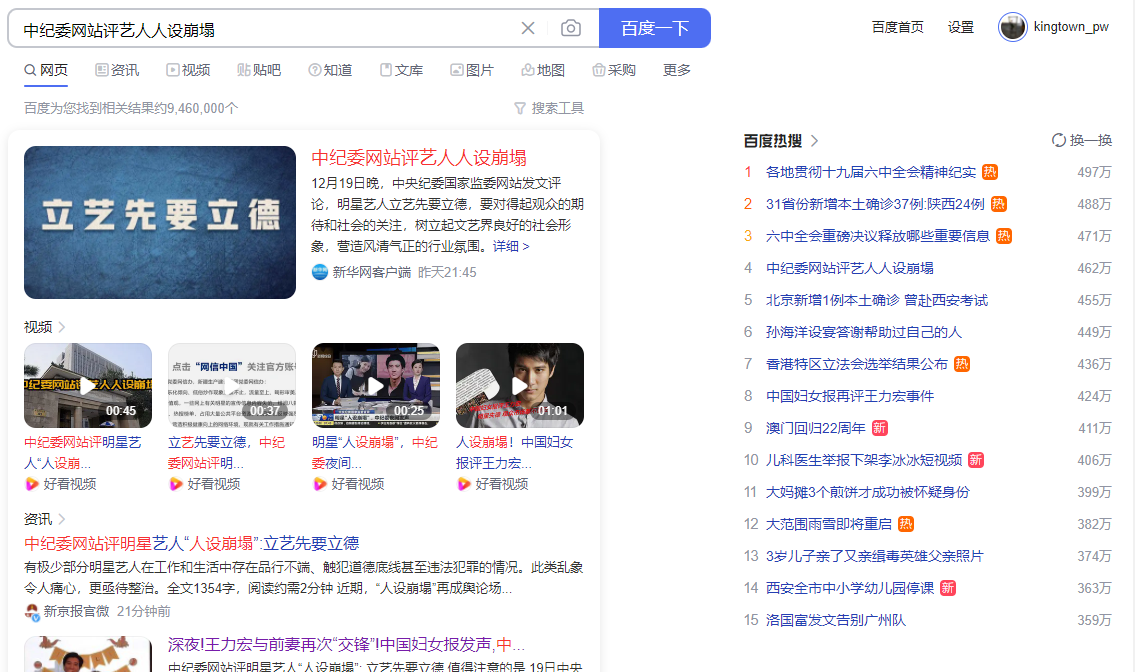Open hot search 大妈摊3个煎饼才成功被怀疑身份
This screenshot has height=672, width=1135.
click(x=867, y=492)
